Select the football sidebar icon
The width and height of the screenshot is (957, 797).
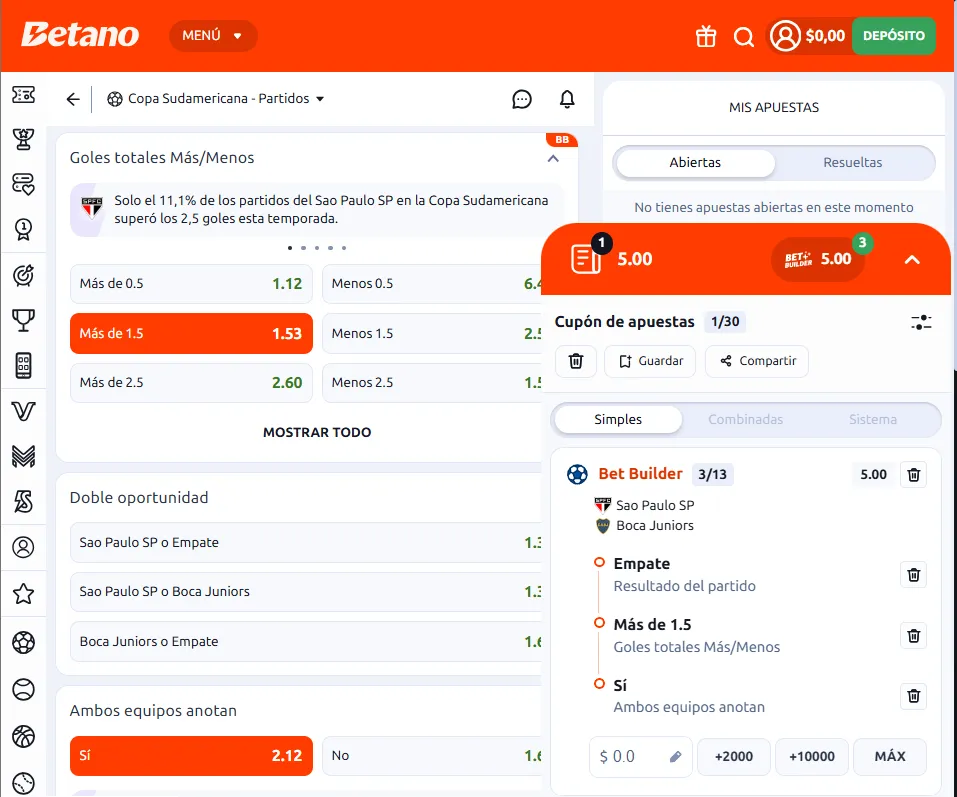click(23, 642)
